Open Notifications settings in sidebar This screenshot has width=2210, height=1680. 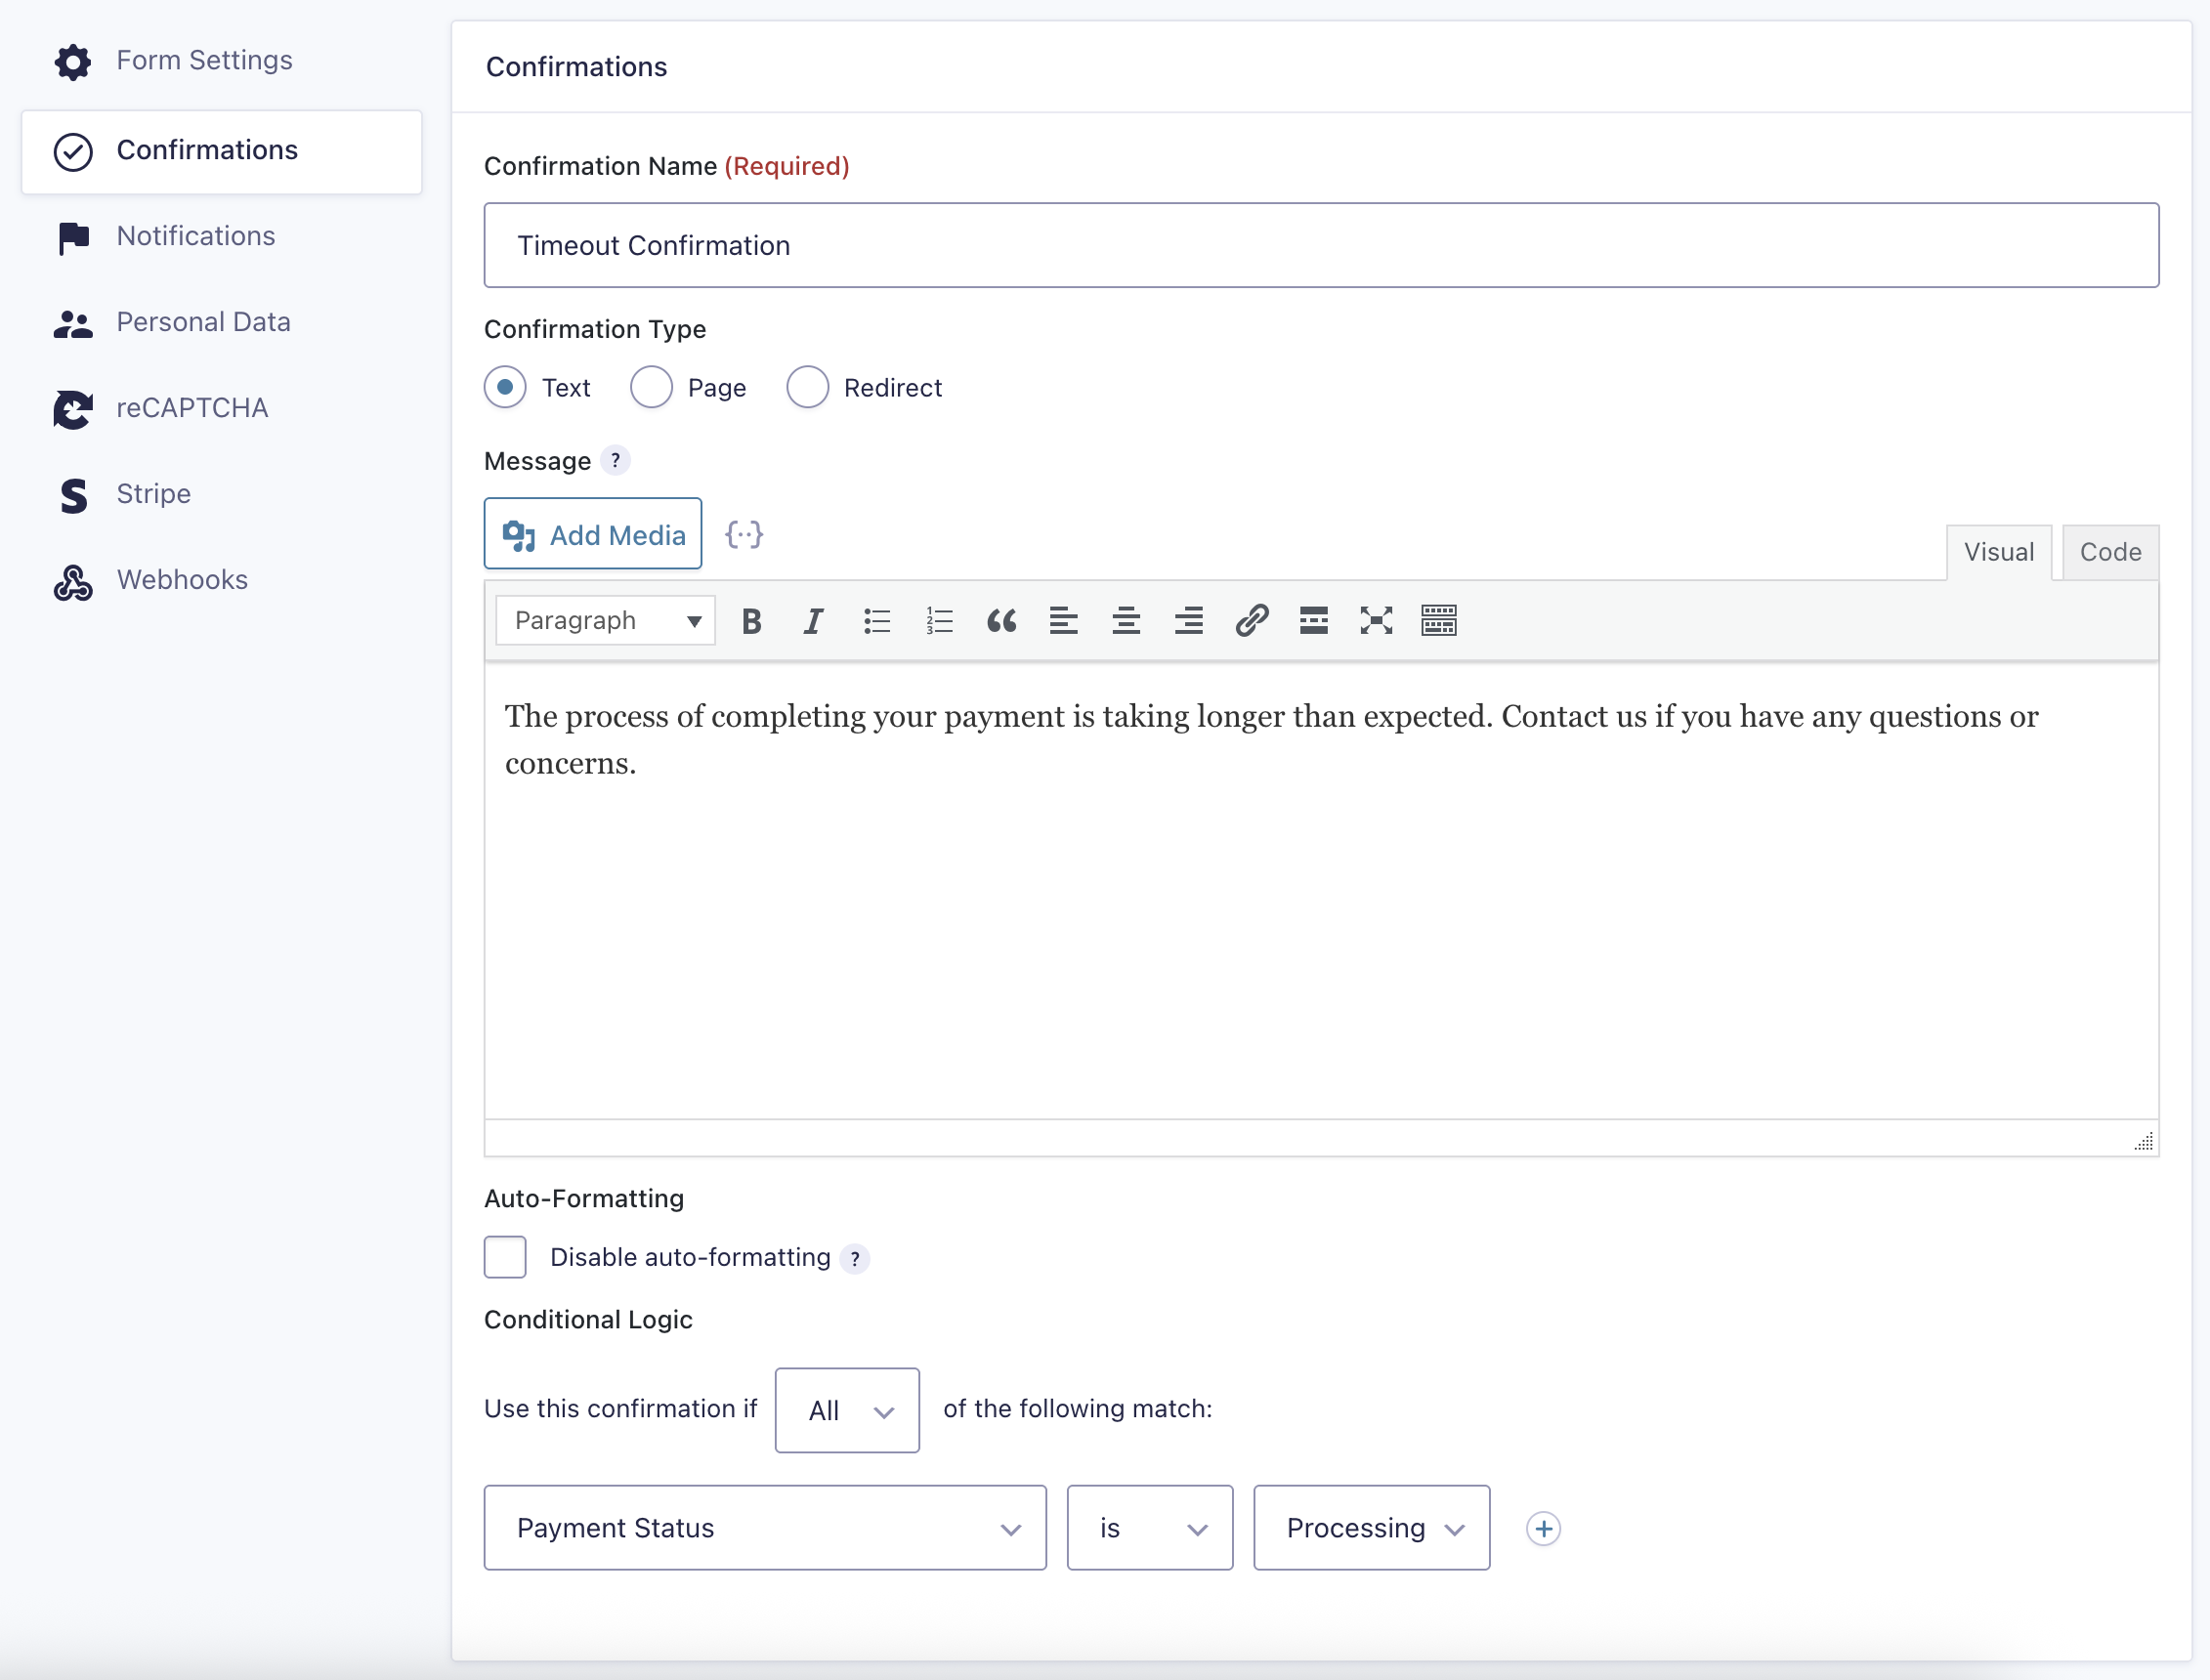coord(196,236)
